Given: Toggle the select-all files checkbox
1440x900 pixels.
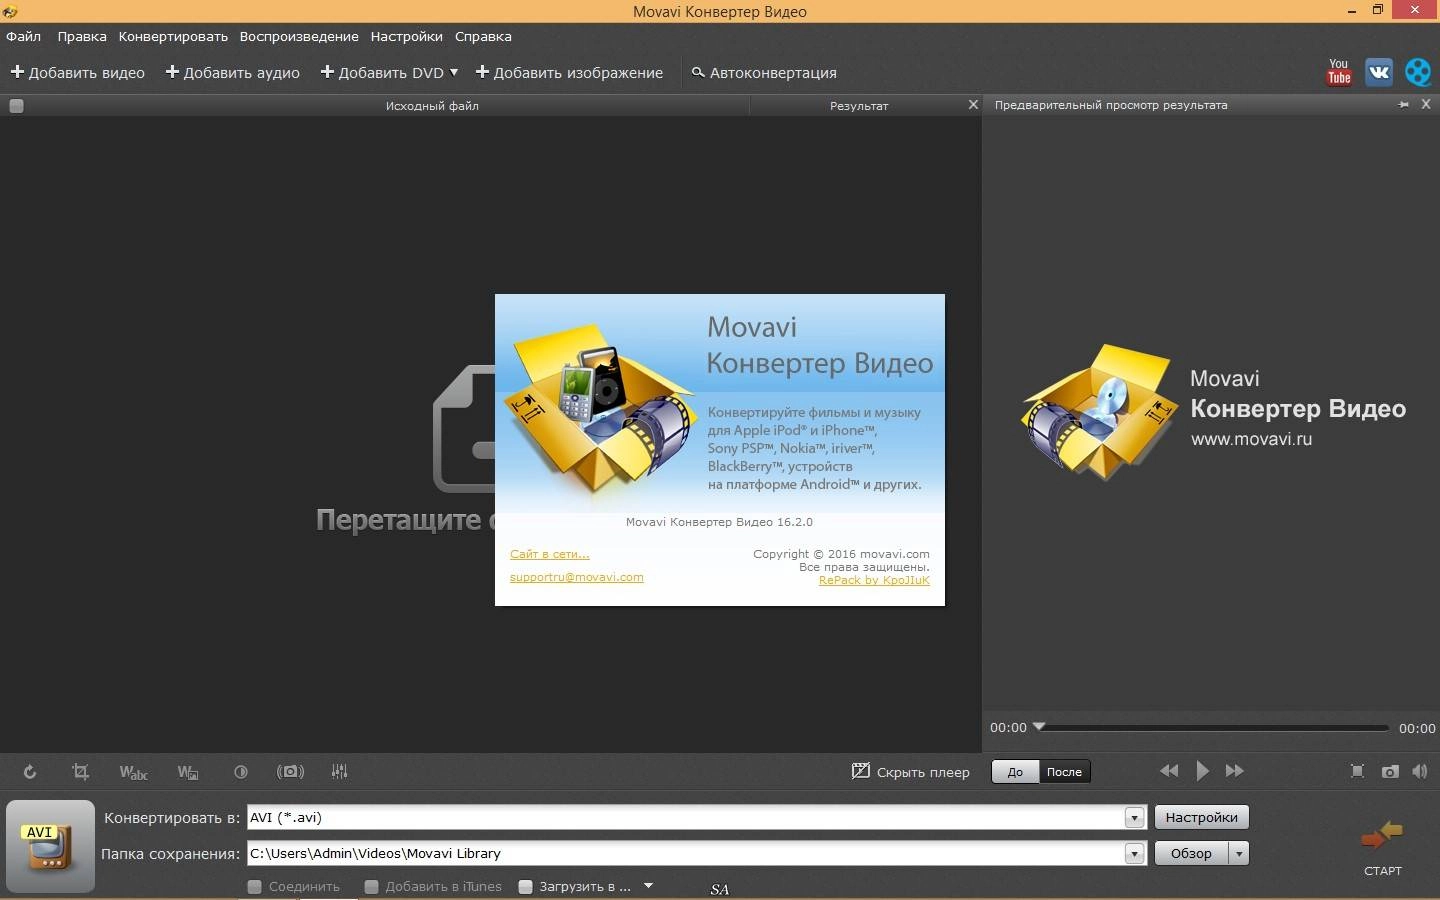Looking at the screenshot, I should (16, 106).
